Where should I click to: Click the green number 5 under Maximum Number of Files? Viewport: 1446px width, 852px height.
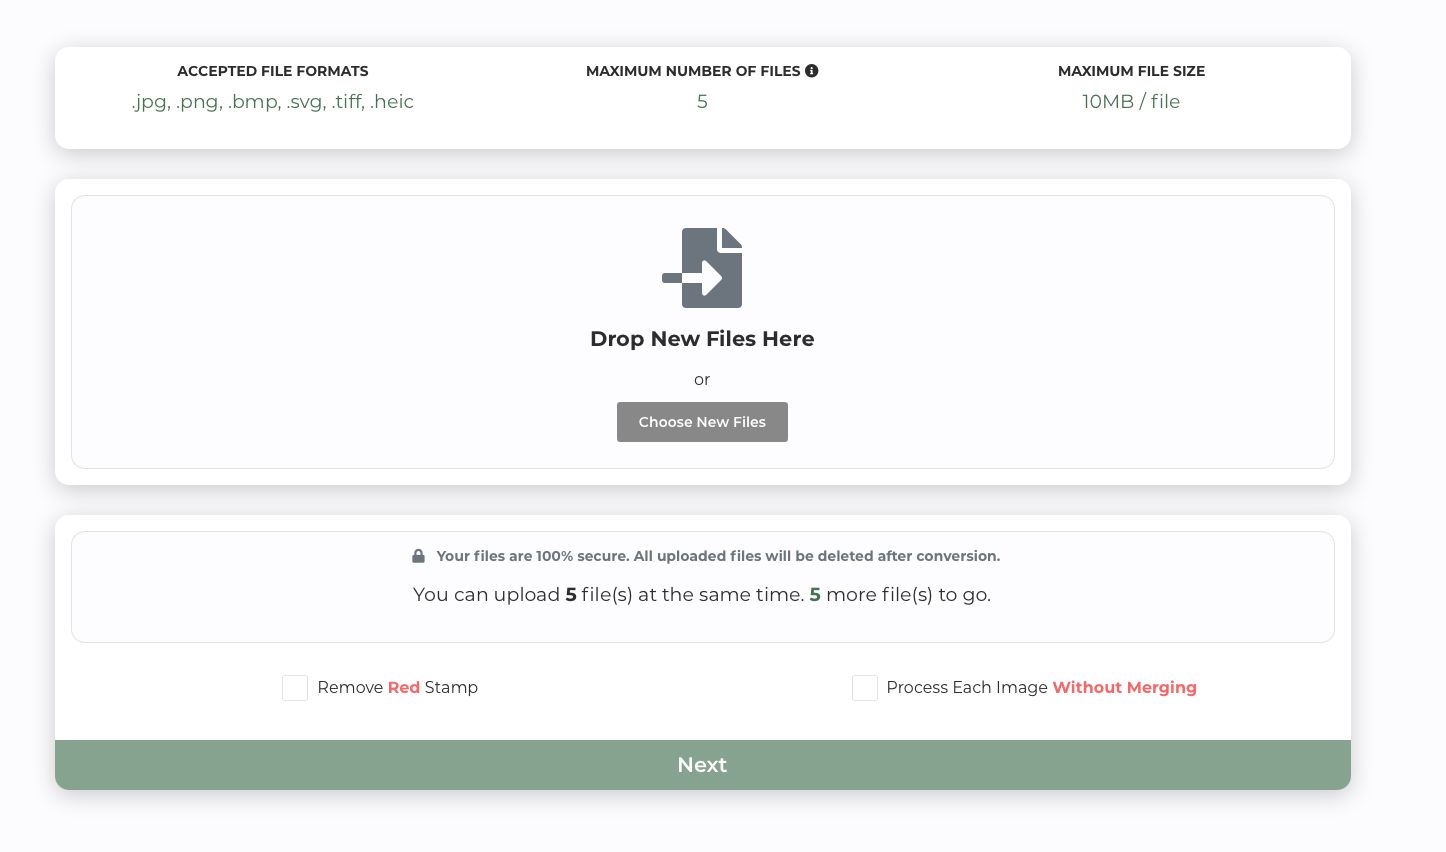(x=702, y=101)
